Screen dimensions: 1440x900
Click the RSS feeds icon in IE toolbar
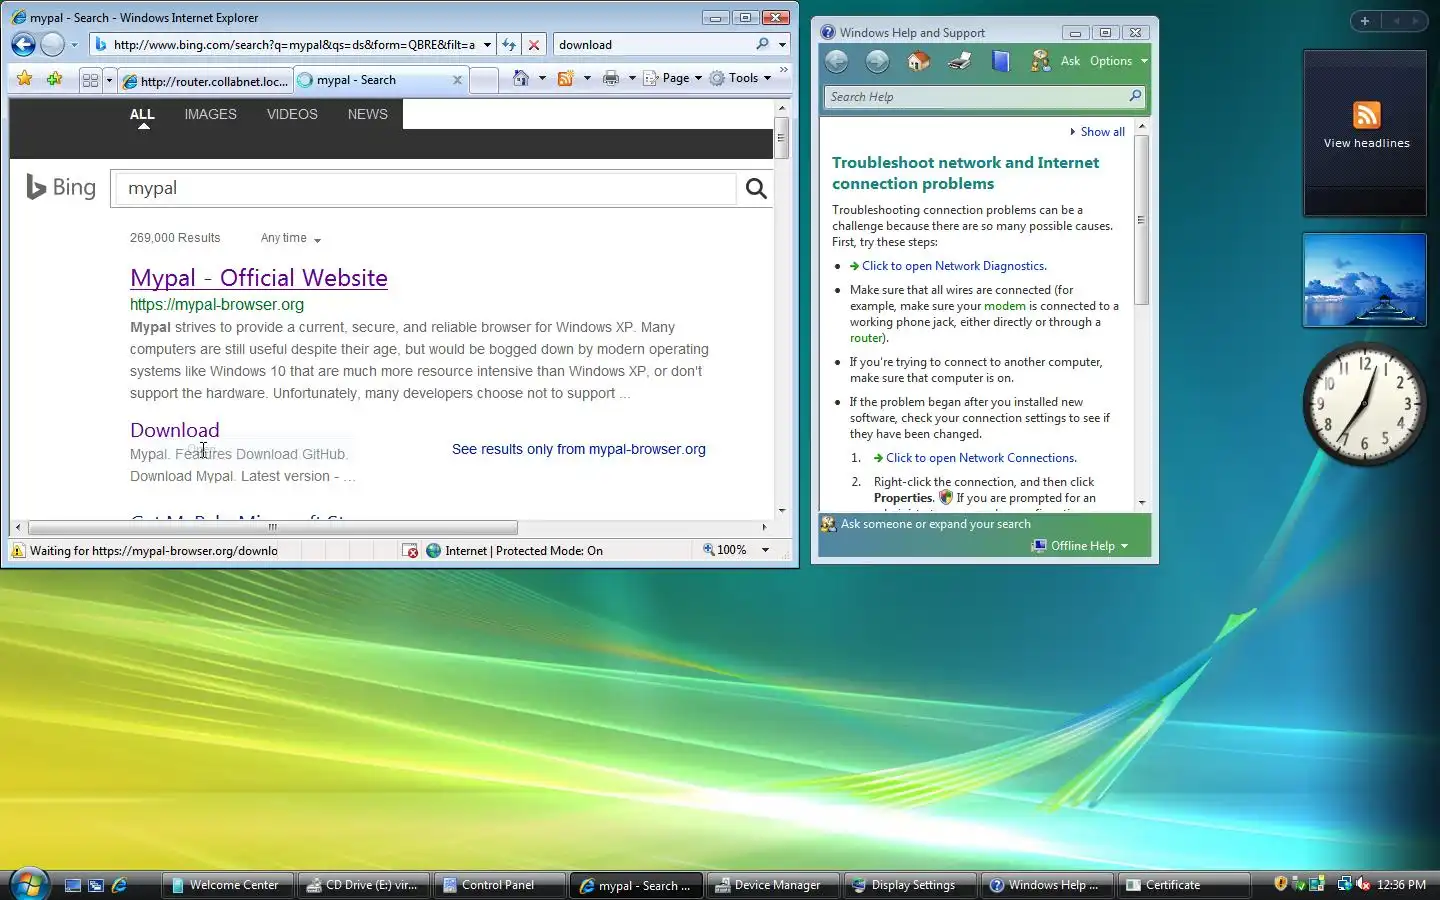click(x=565, y=78)
